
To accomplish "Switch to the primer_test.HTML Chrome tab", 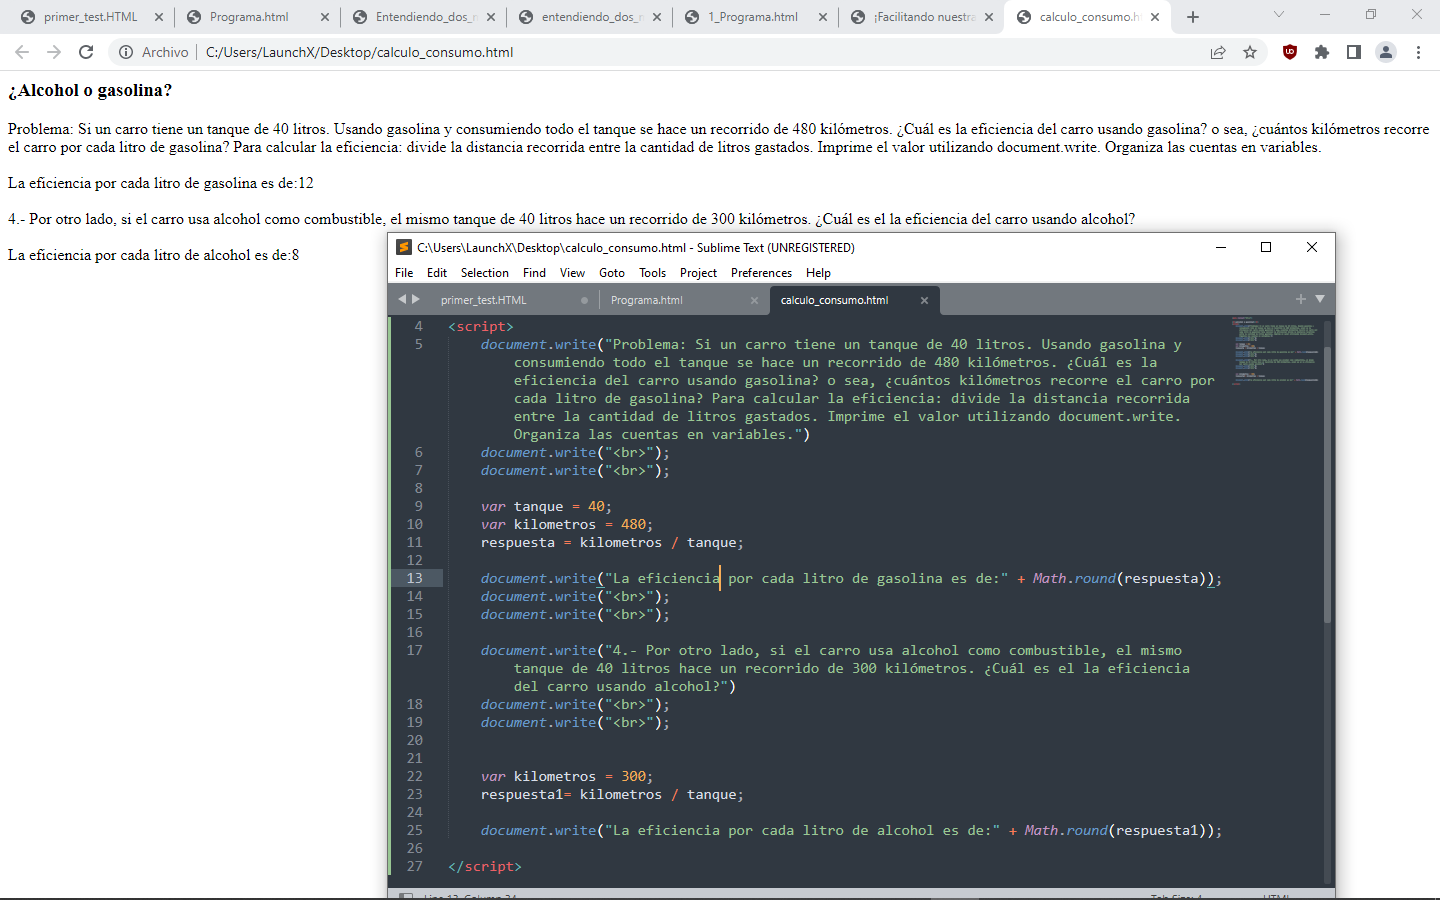I will (x=90, y=17).
